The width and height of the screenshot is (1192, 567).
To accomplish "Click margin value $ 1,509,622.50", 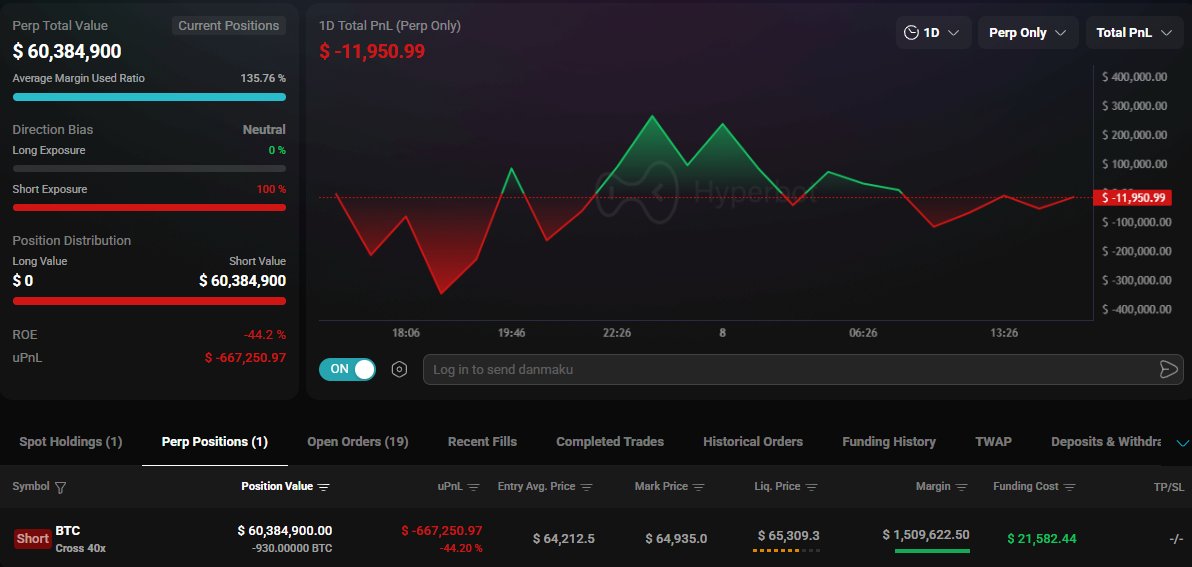I will tap(926, 535).
